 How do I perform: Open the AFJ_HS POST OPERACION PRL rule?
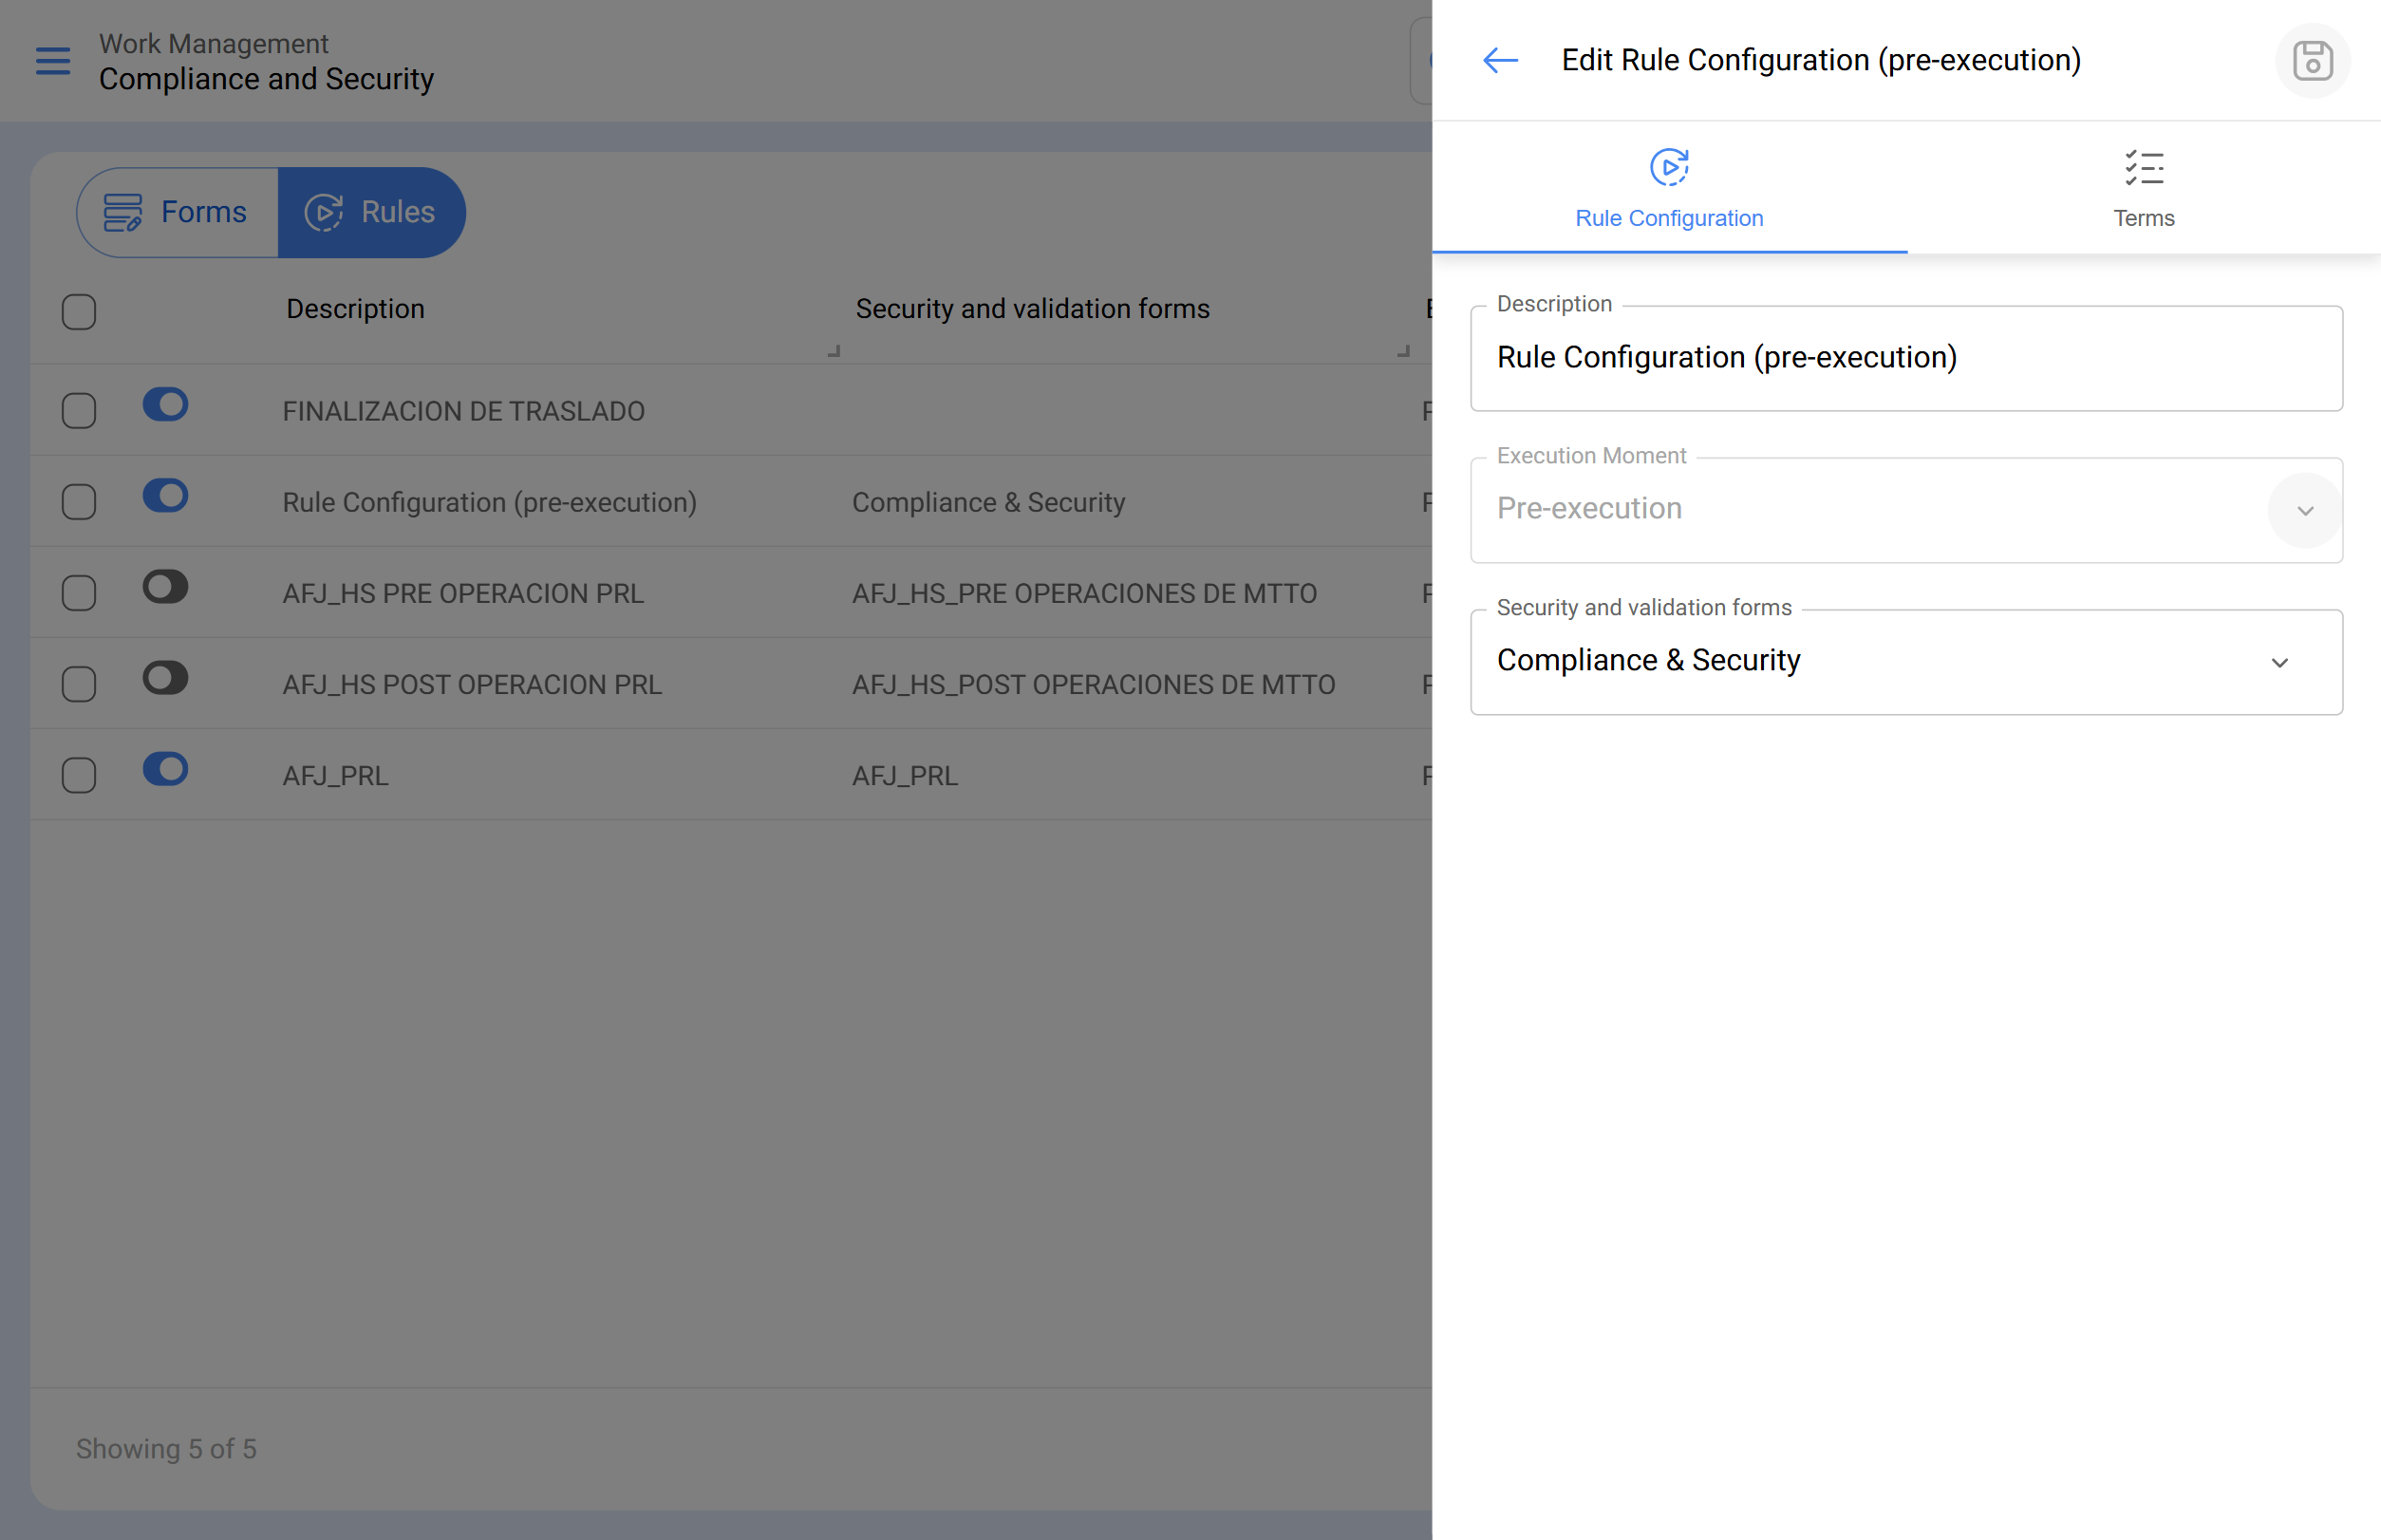472,685
